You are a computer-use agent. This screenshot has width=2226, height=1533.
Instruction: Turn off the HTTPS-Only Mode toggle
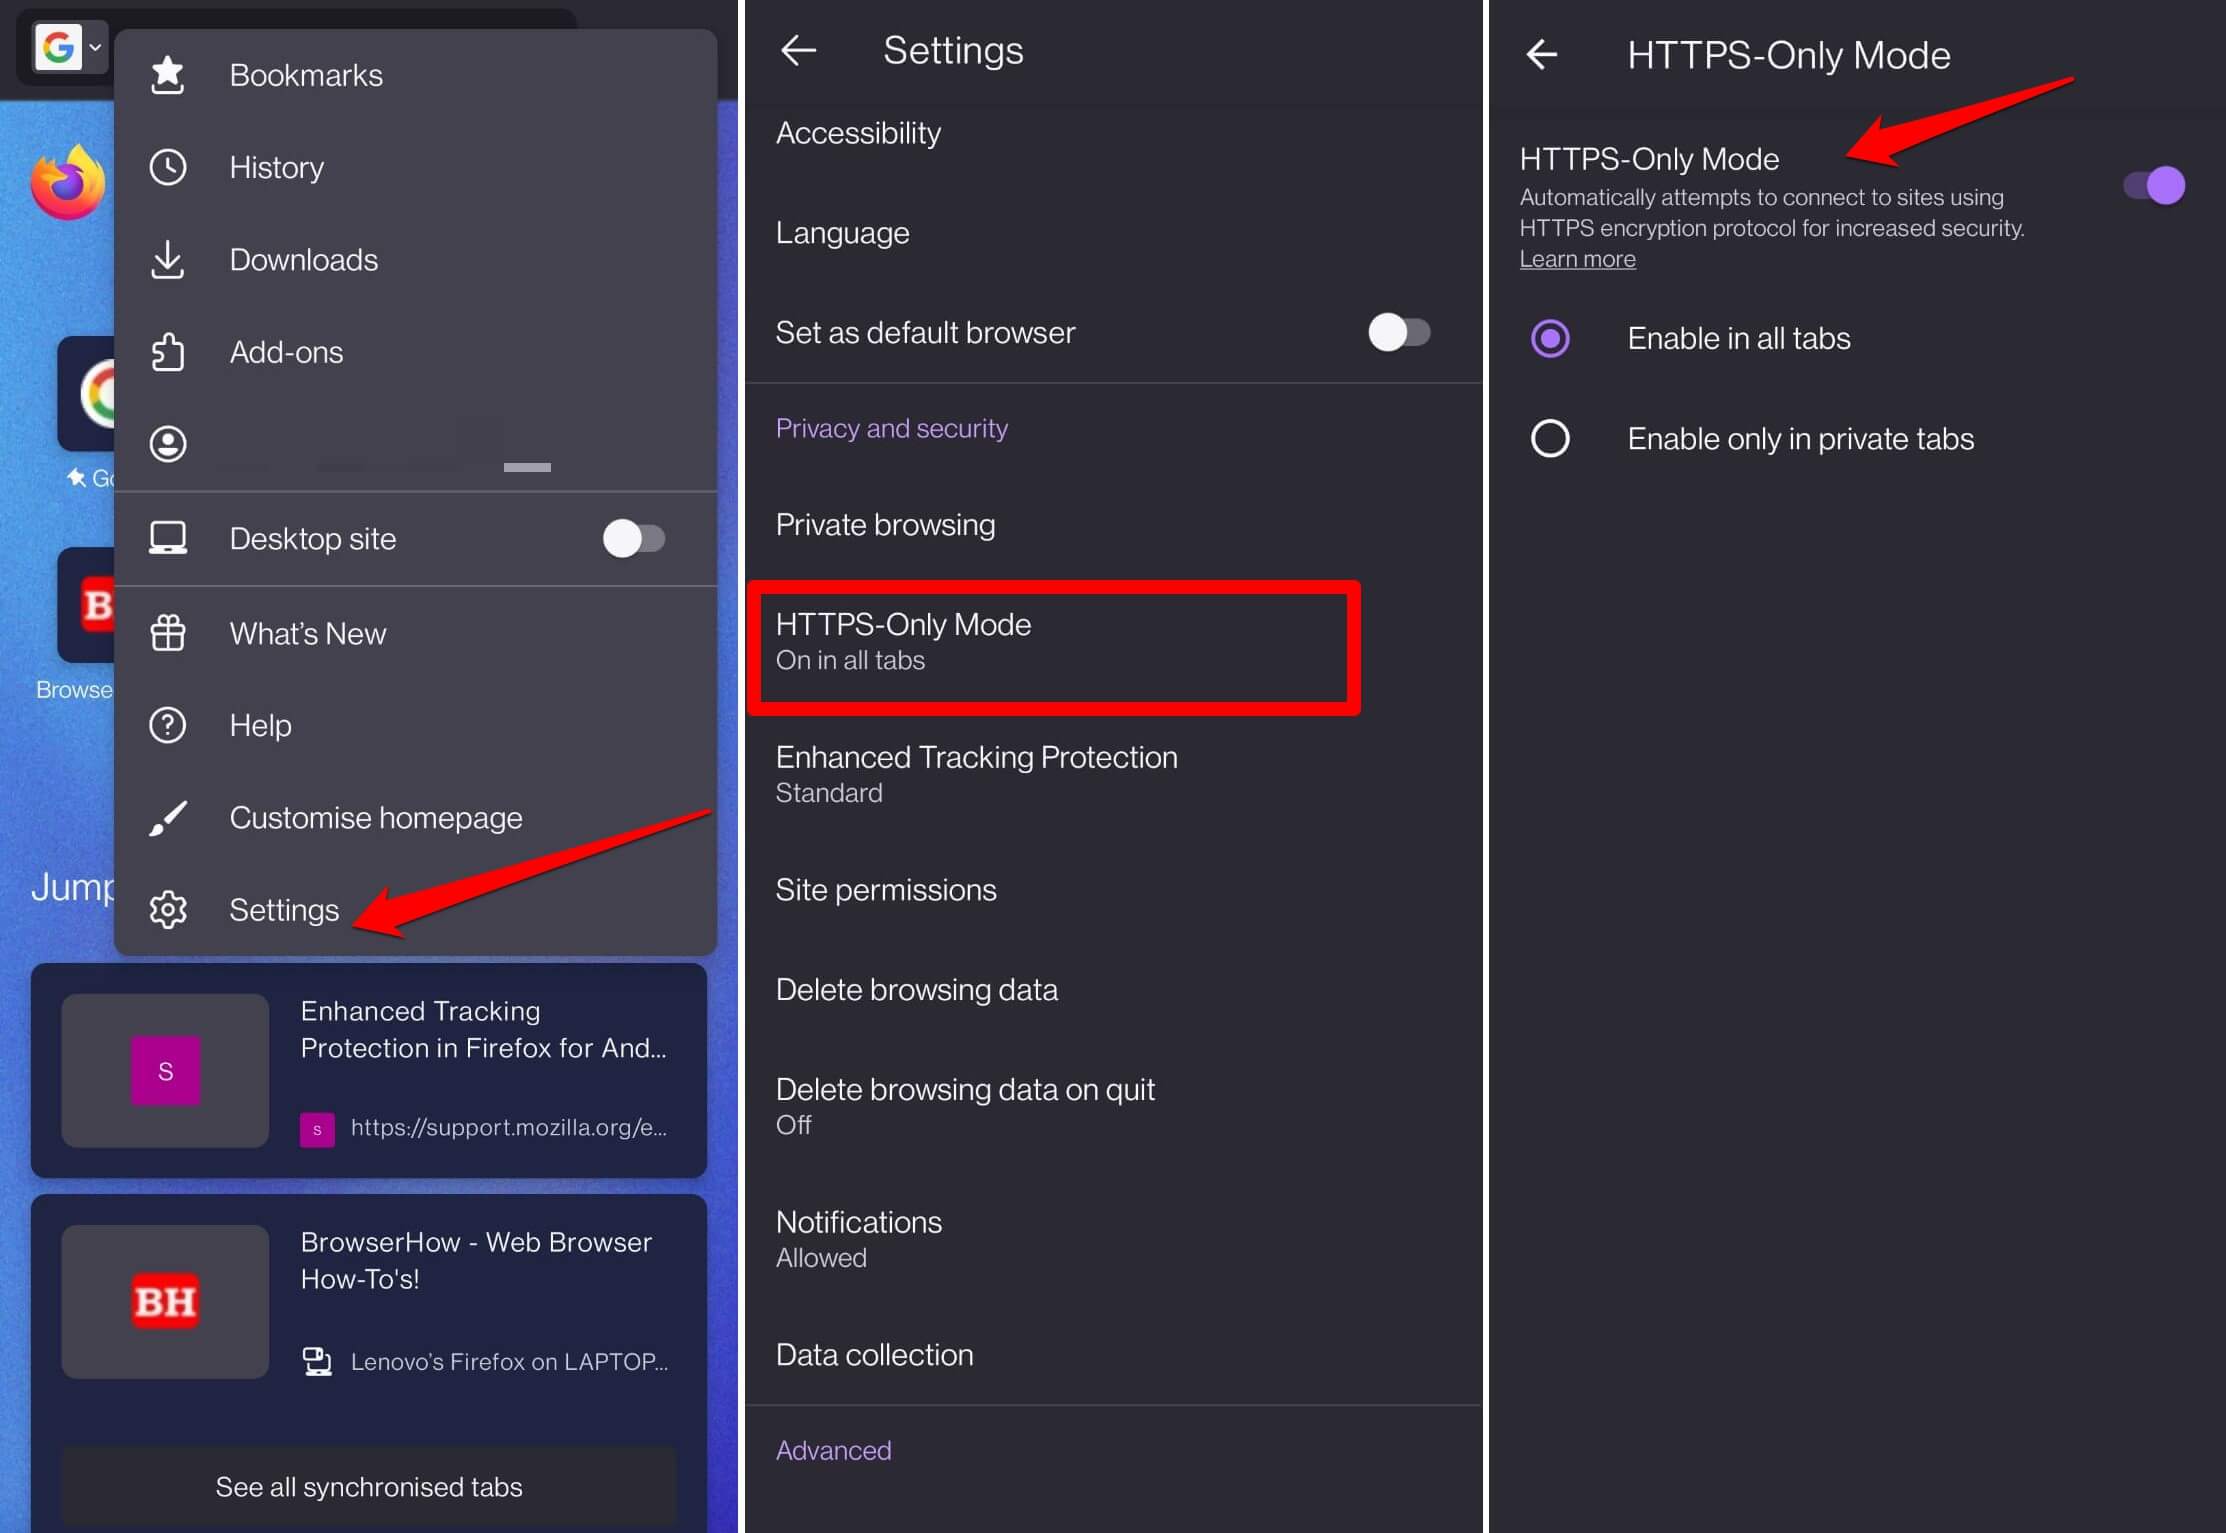tap(2154, 186)
